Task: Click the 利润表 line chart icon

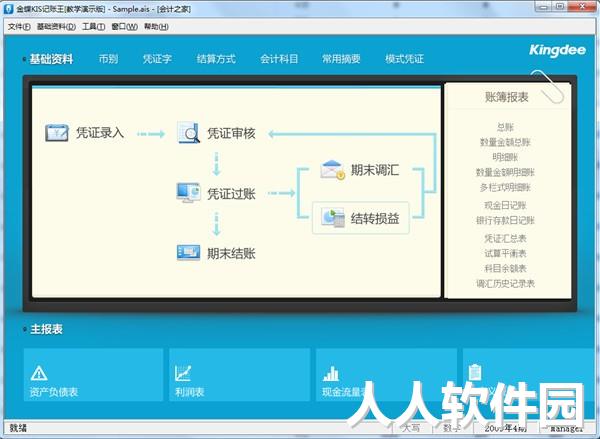Action: pyautogui.click(x=183, y=373)
